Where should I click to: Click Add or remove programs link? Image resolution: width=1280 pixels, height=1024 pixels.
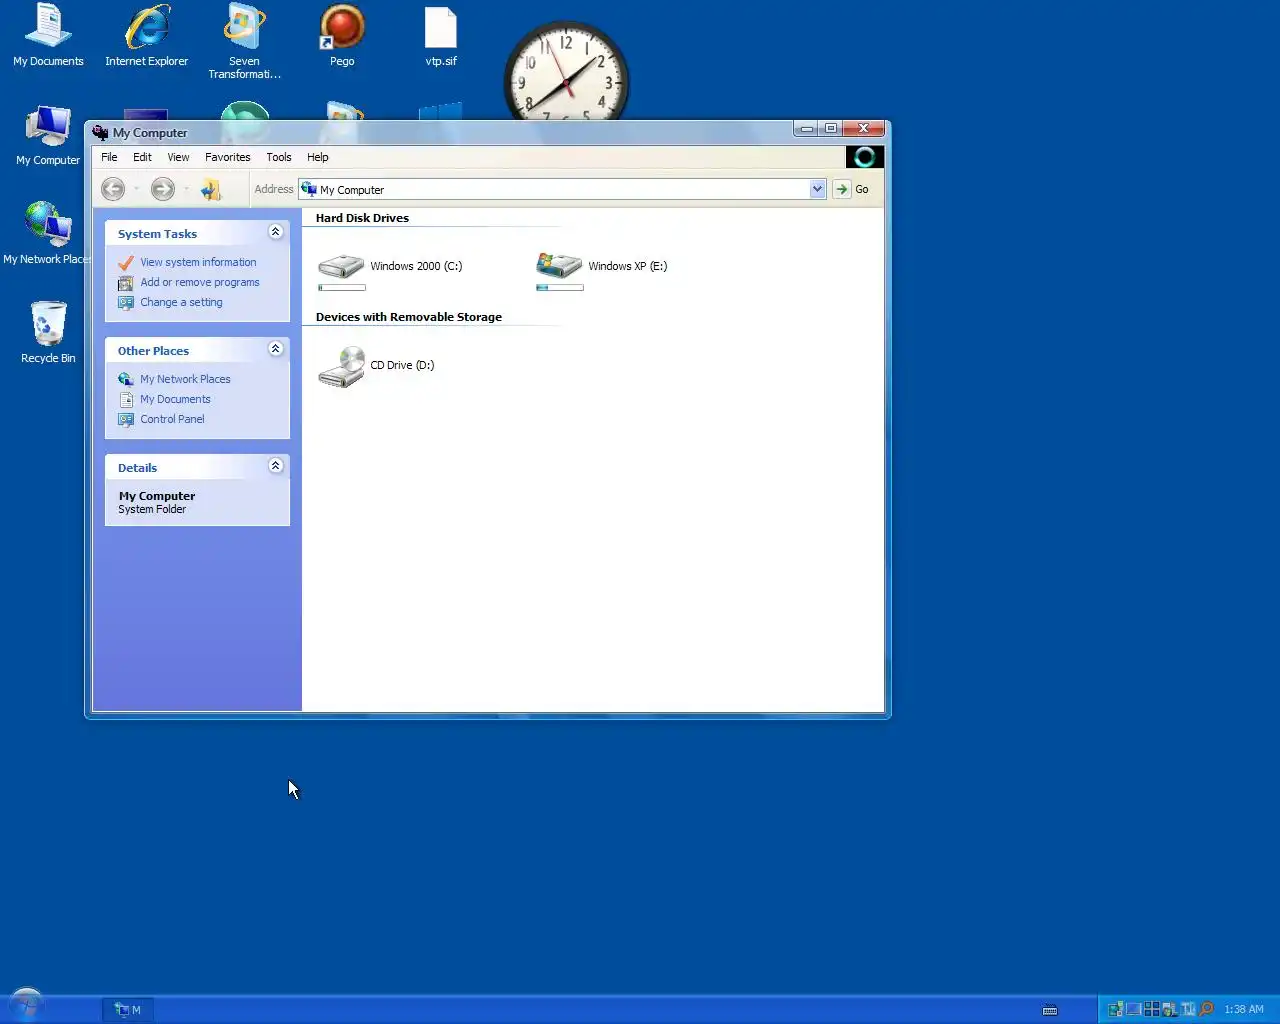pos(200,282)
